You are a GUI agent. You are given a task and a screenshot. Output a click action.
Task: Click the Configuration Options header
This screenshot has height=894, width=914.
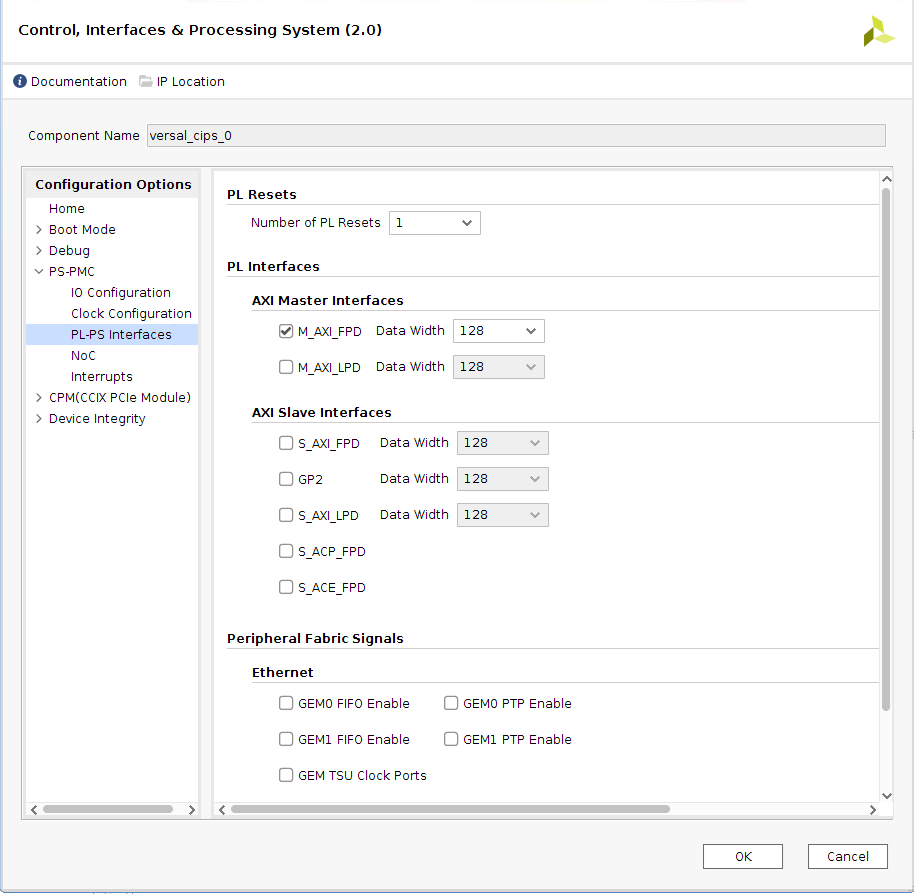(x=113, y=184)
